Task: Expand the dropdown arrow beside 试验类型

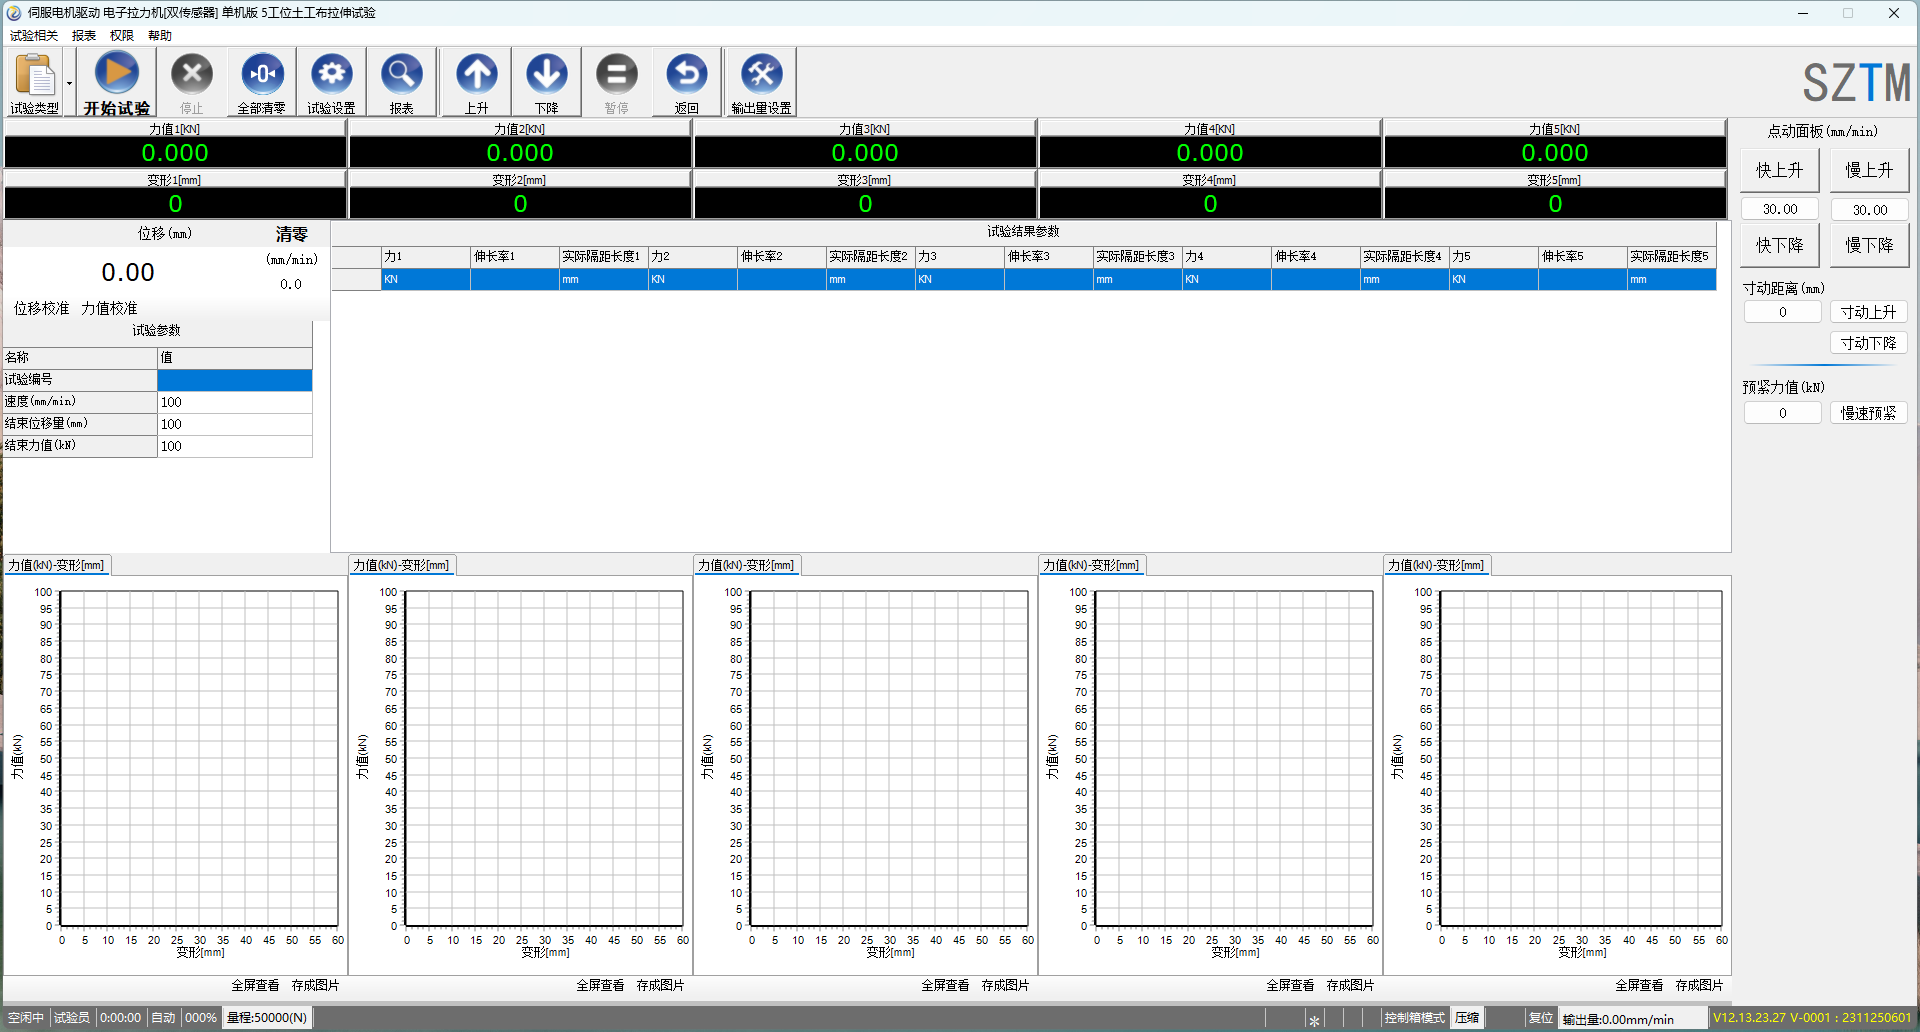Action: pyautogui.click(x=69, y=83)
